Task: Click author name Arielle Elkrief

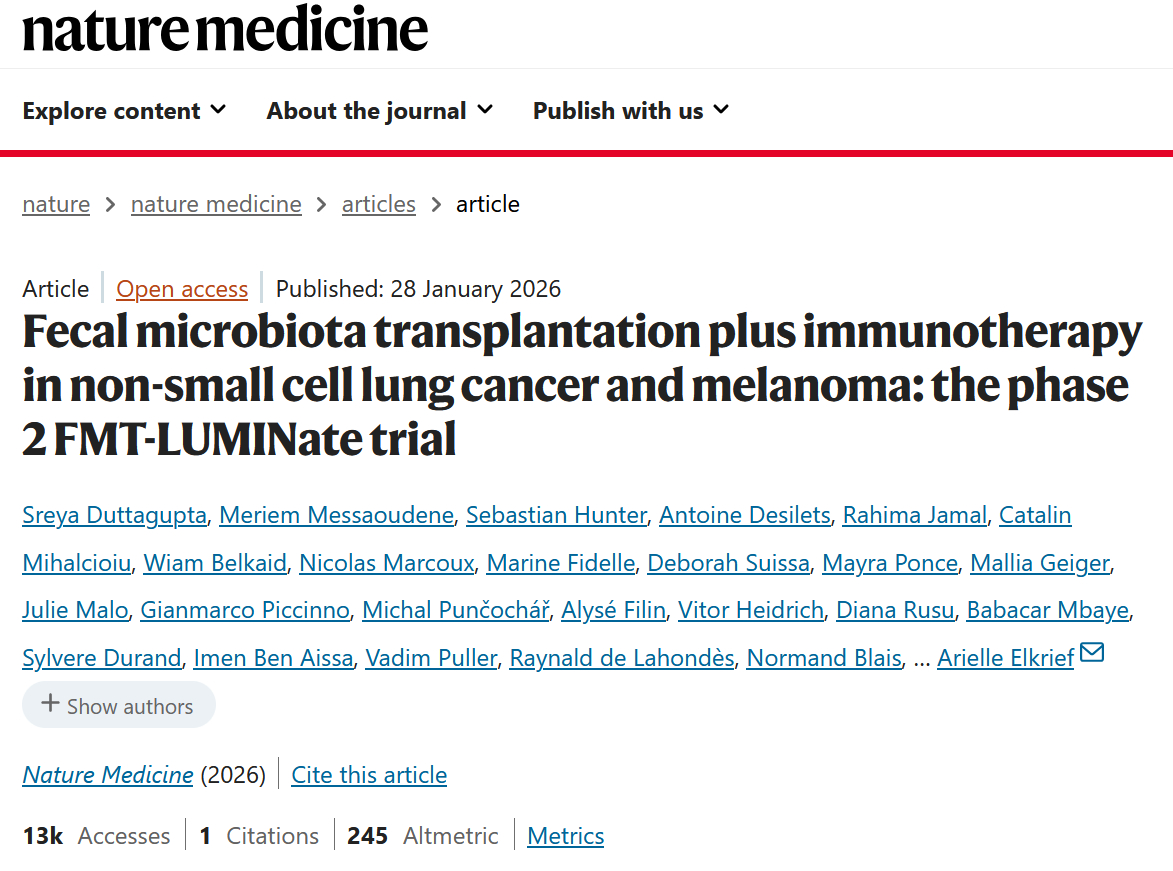Action: (x=1005, y=658)
